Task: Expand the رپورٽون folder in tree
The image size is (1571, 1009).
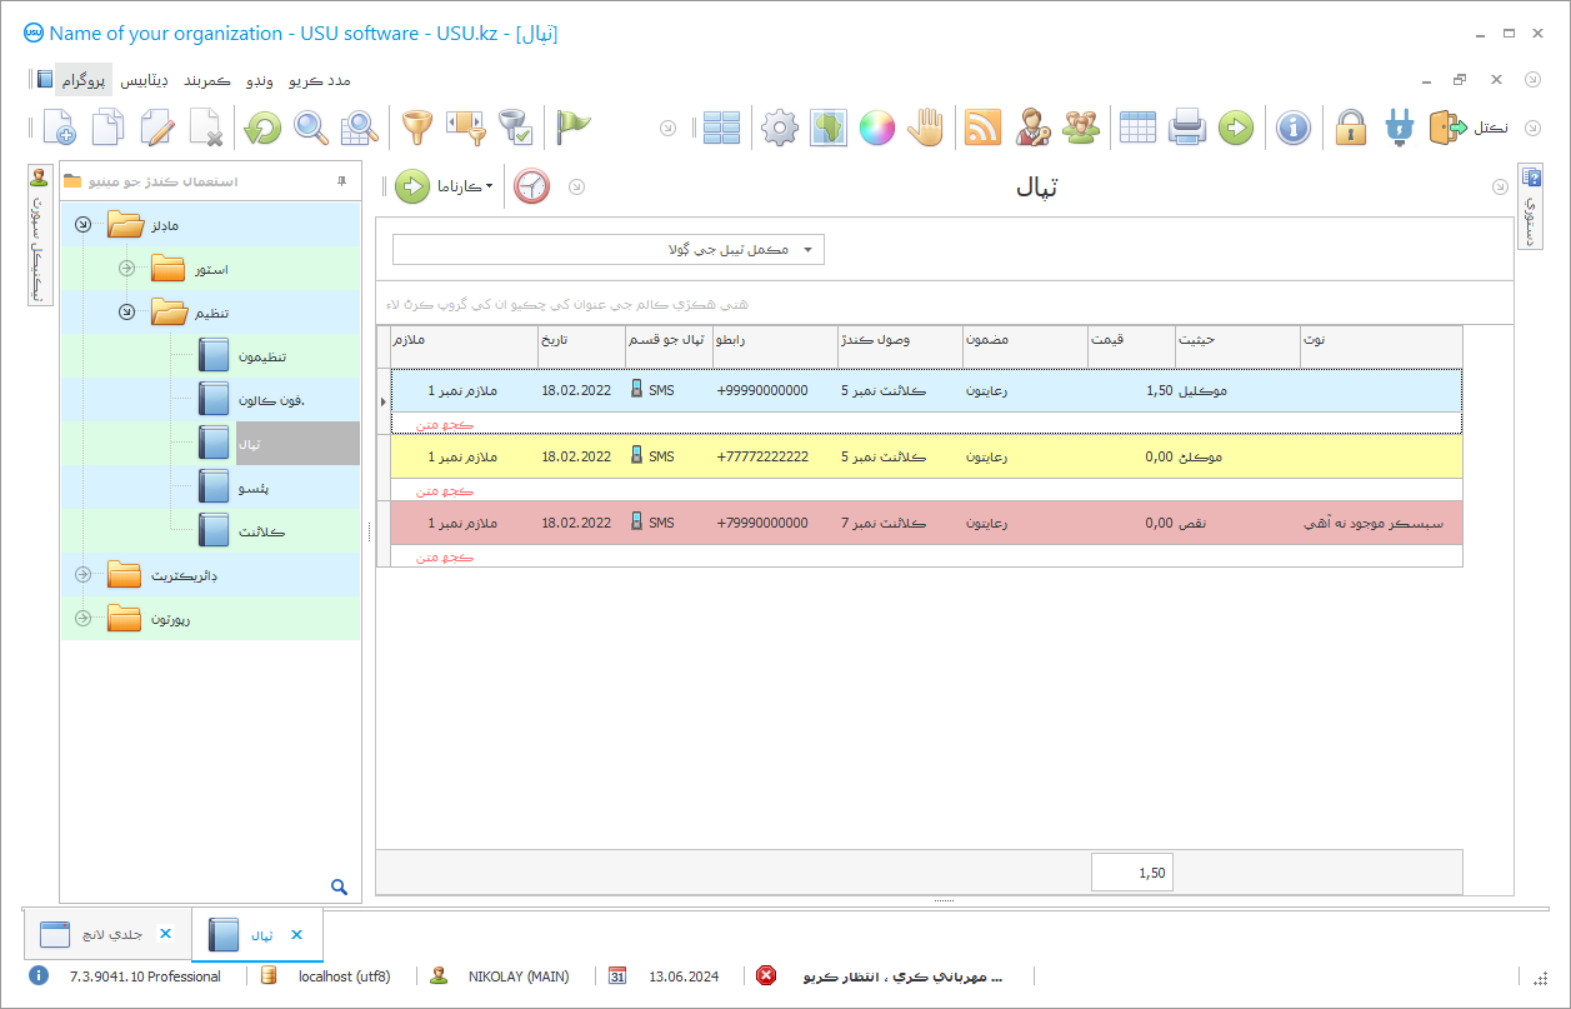Action: click(83, 619)
